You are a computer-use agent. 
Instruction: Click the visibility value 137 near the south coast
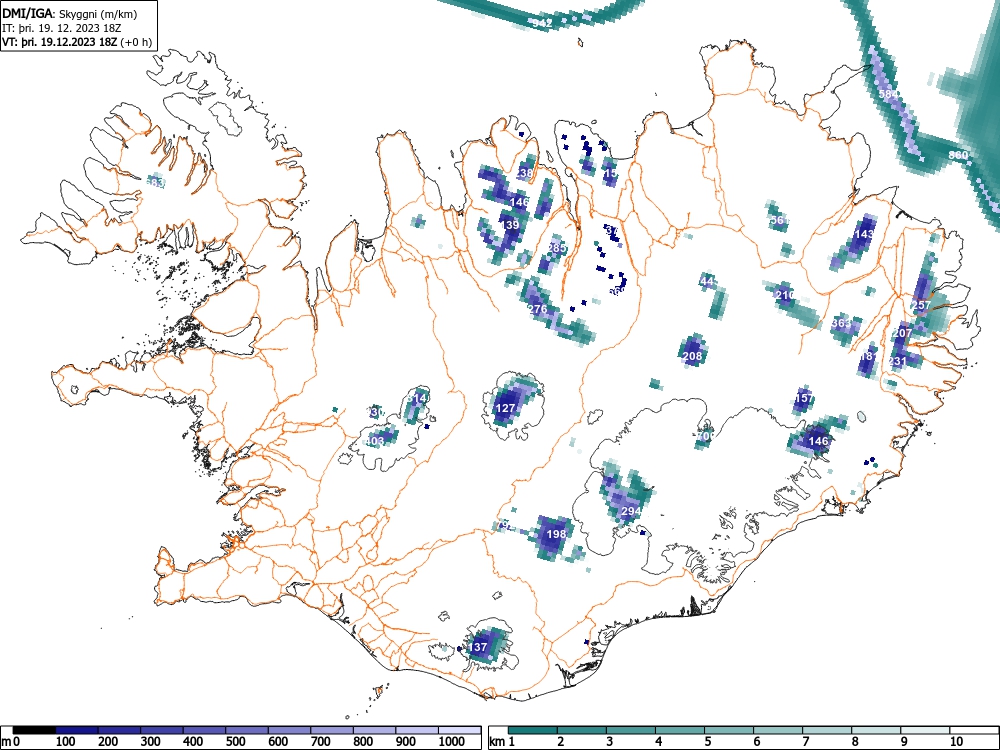[478, 647]
